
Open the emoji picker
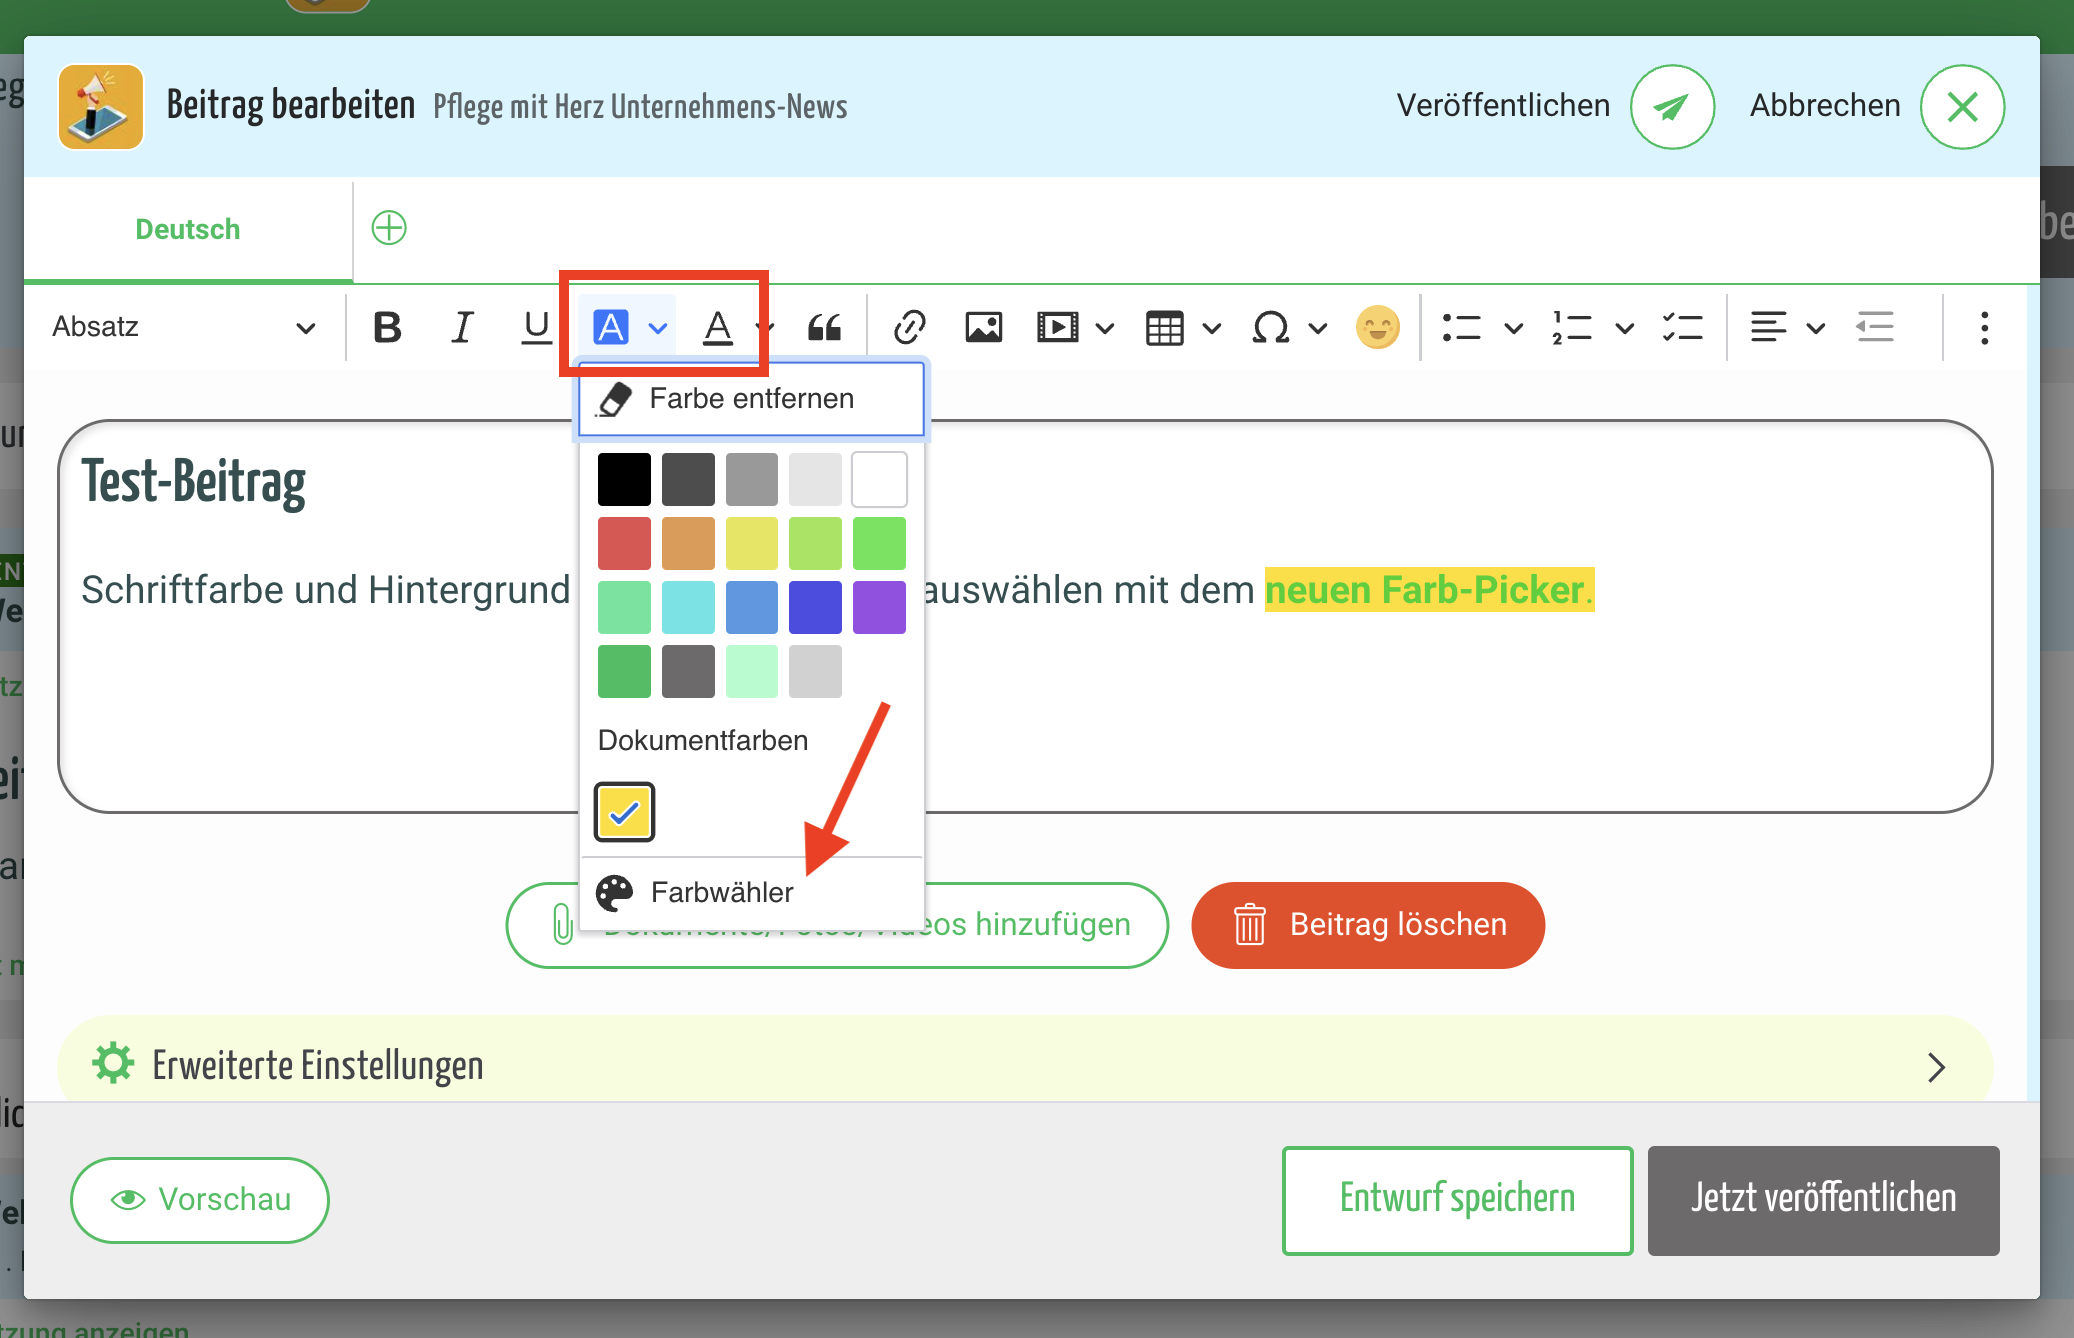click(x=1377, y=327)
